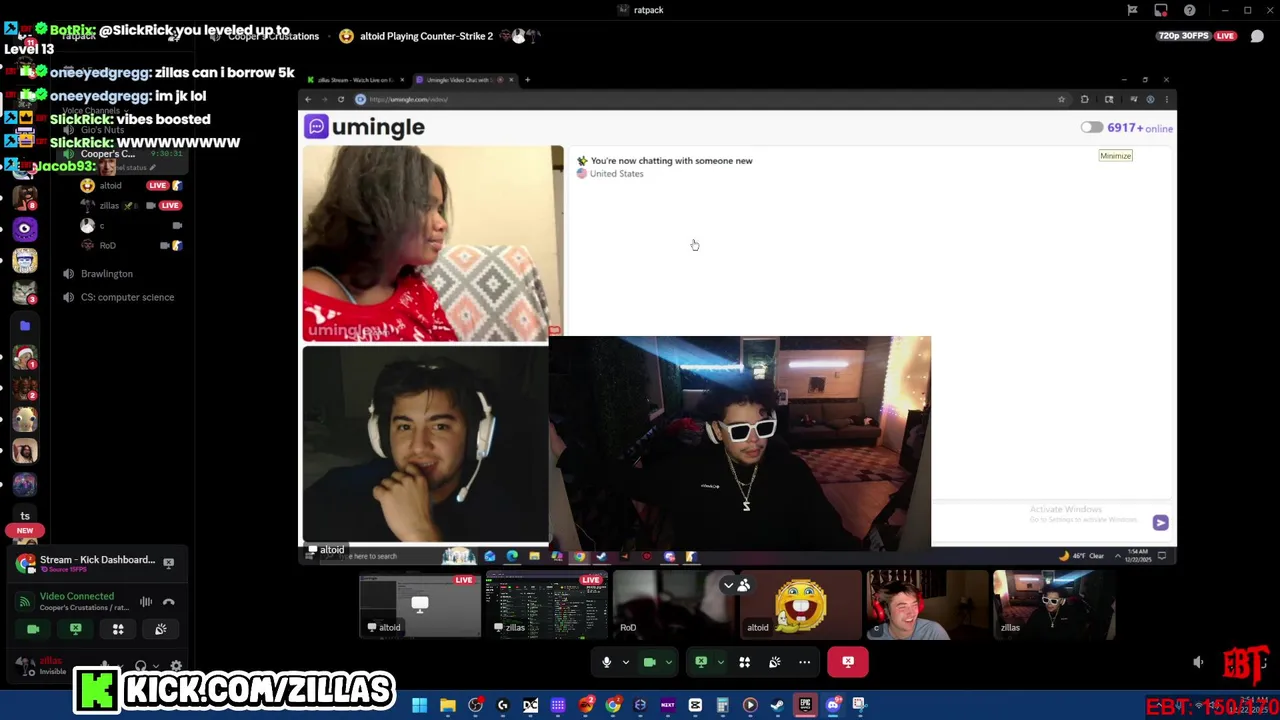Open Discord help question mark icon
The width and height of the screenshot is (1280, 720).
1189,10
